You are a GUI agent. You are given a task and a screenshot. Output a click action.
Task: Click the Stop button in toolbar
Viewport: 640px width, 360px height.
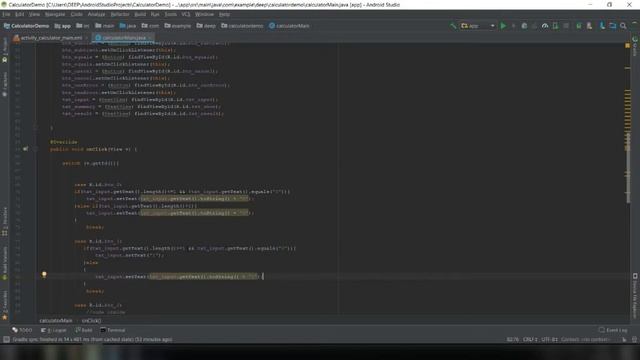click(566, 26)
